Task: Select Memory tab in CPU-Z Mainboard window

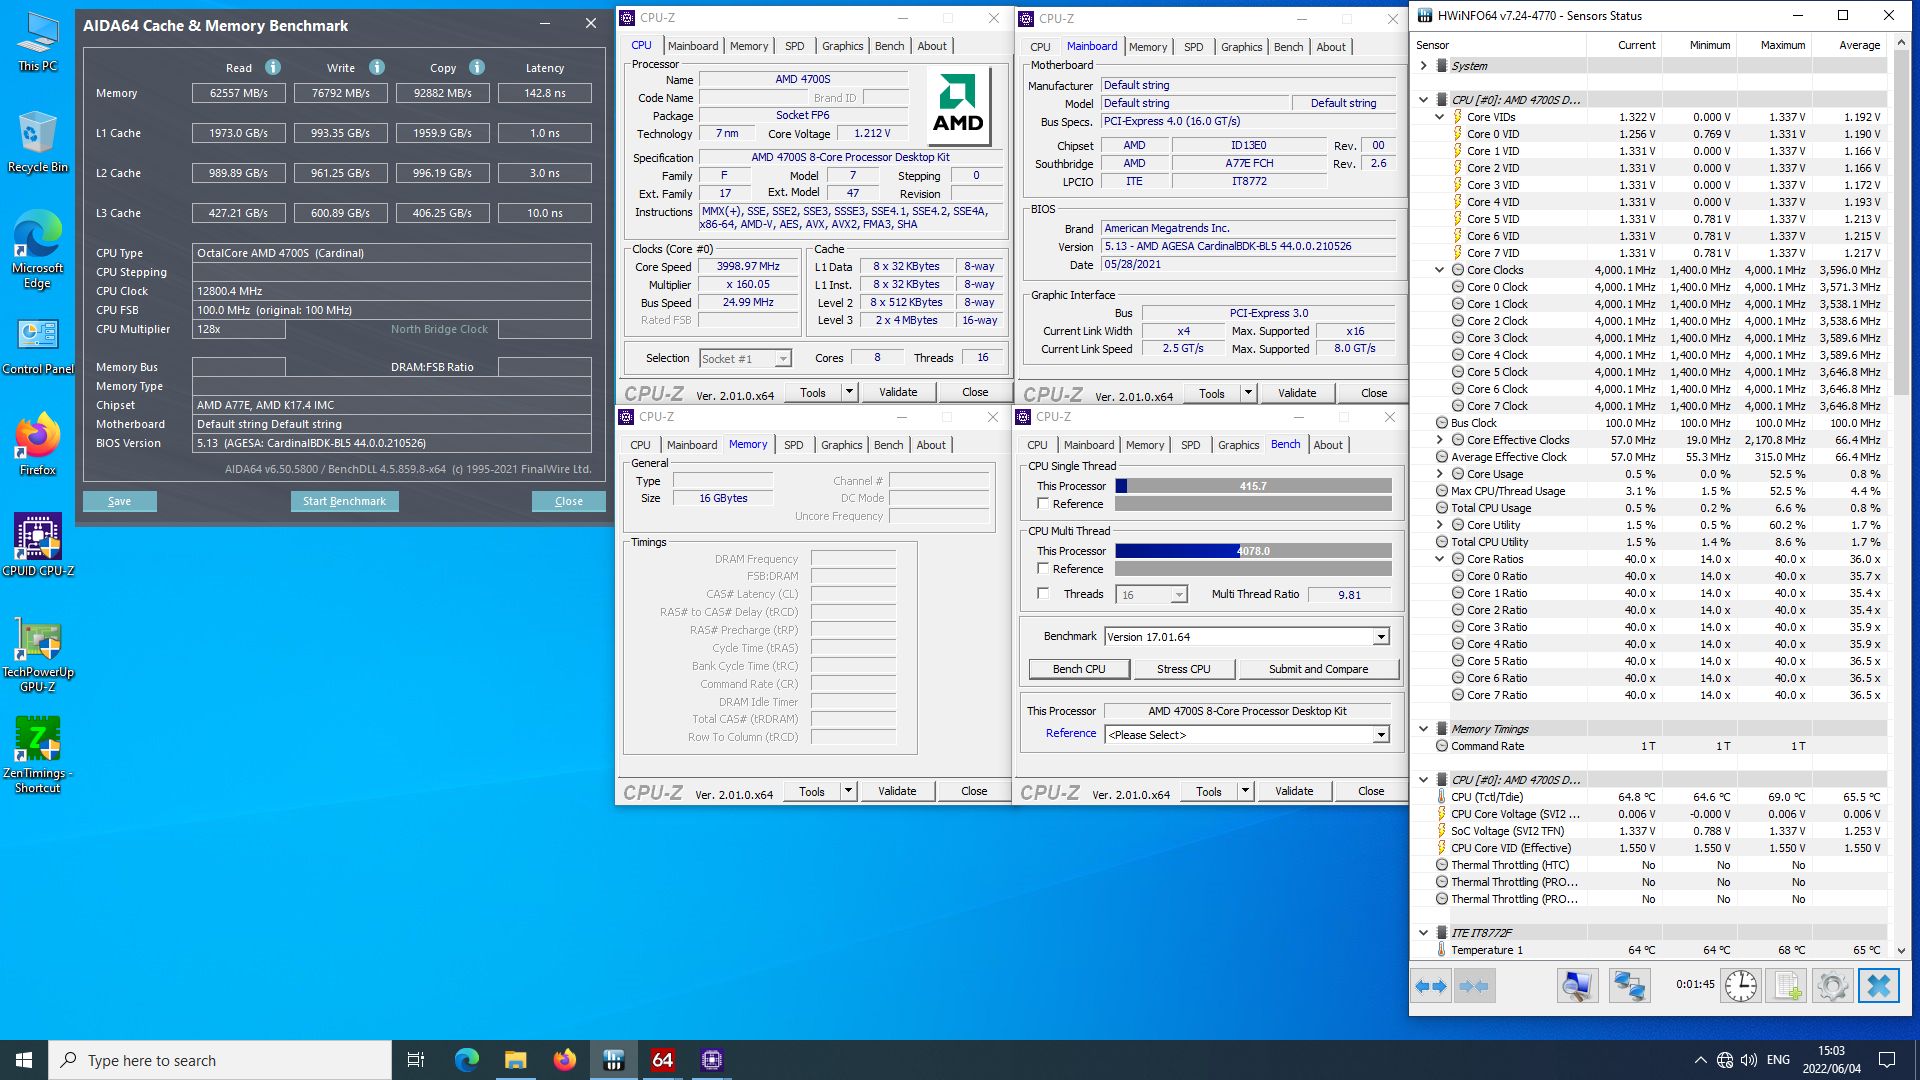Action: click(1147, 47)
